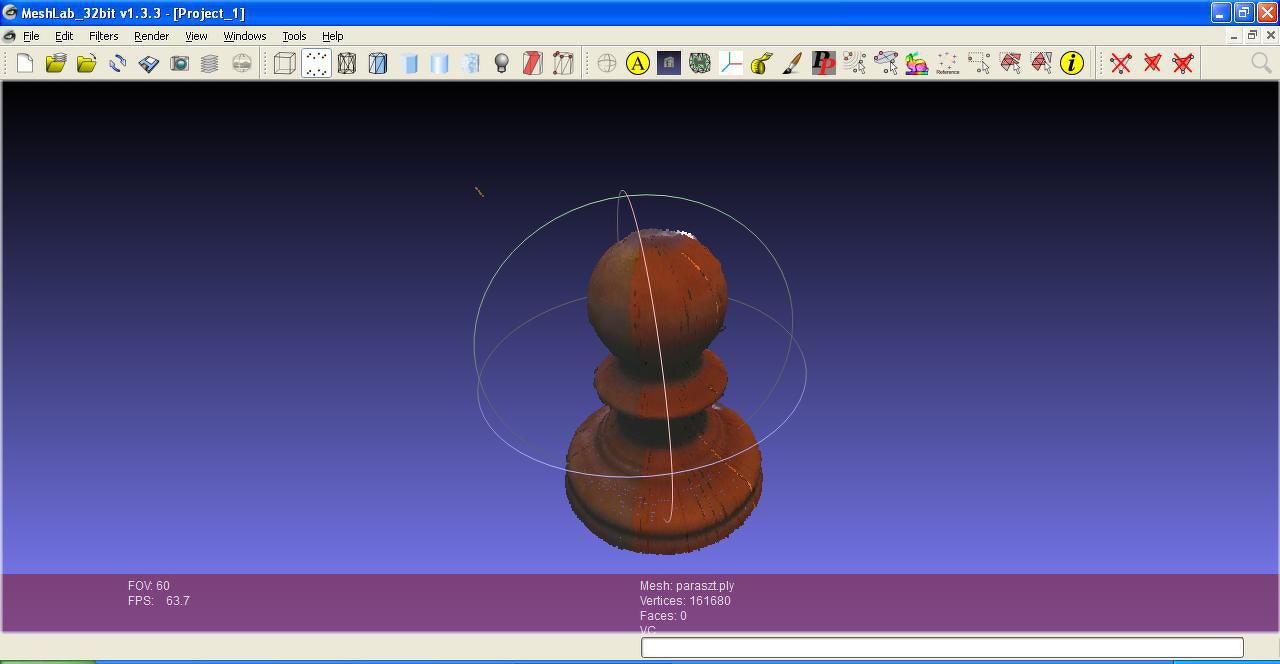
Task: Toggle texture rendering mode icon
Action: pos(471,63)
